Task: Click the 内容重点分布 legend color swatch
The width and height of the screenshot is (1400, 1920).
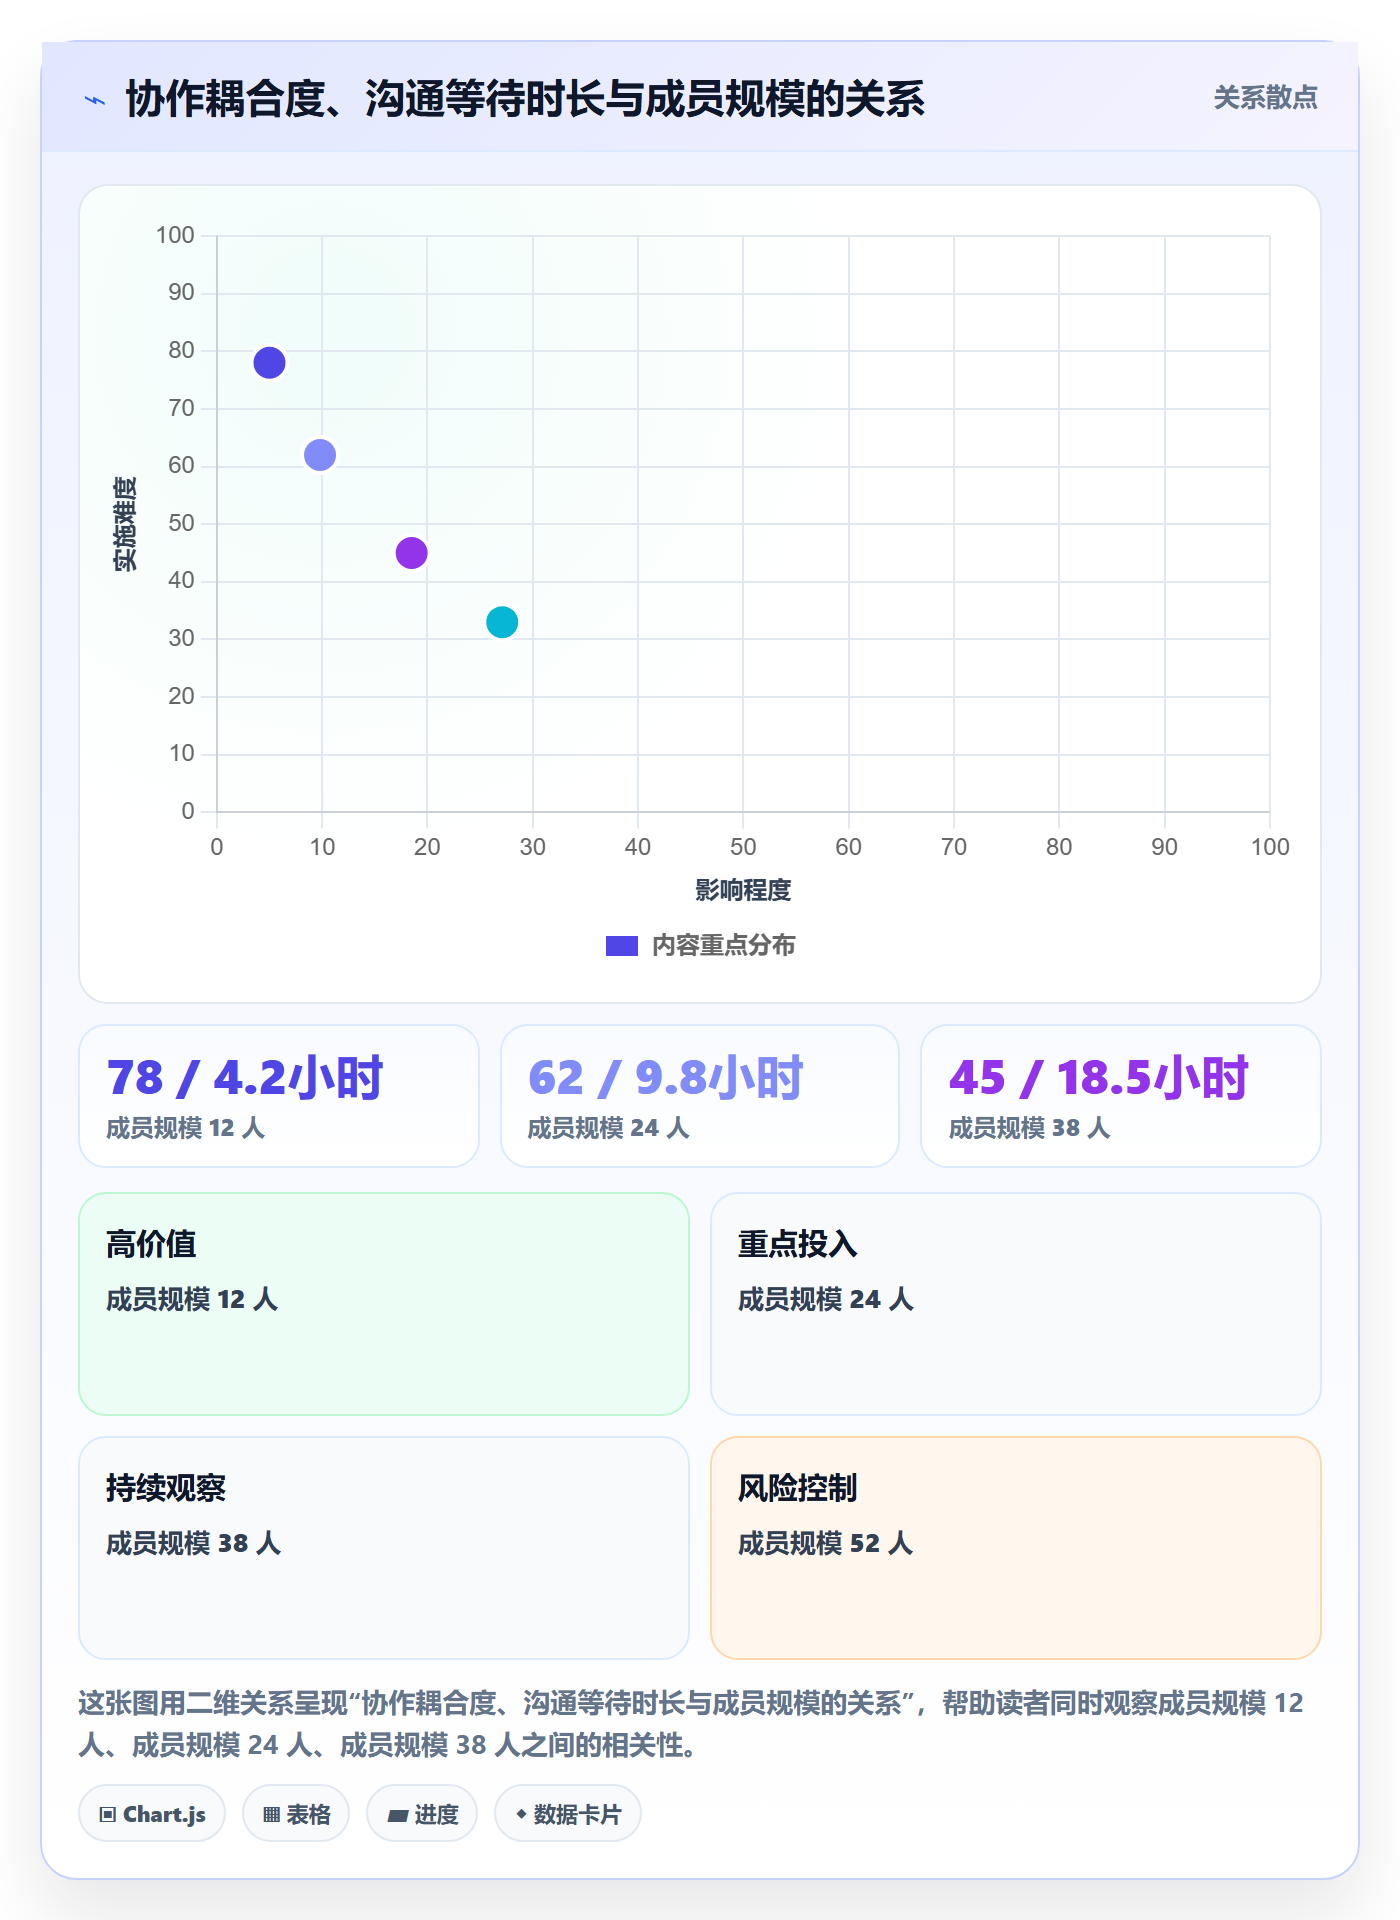Action: pos(622,946)
